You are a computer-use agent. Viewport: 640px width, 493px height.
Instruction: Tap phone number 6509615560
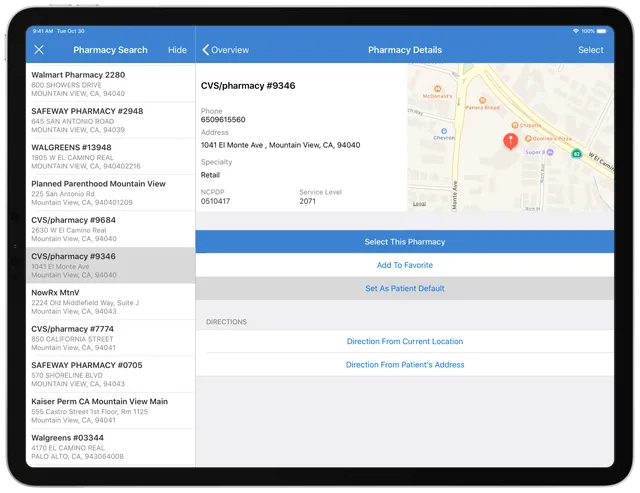pyautogui.click(x=223, y=120)
